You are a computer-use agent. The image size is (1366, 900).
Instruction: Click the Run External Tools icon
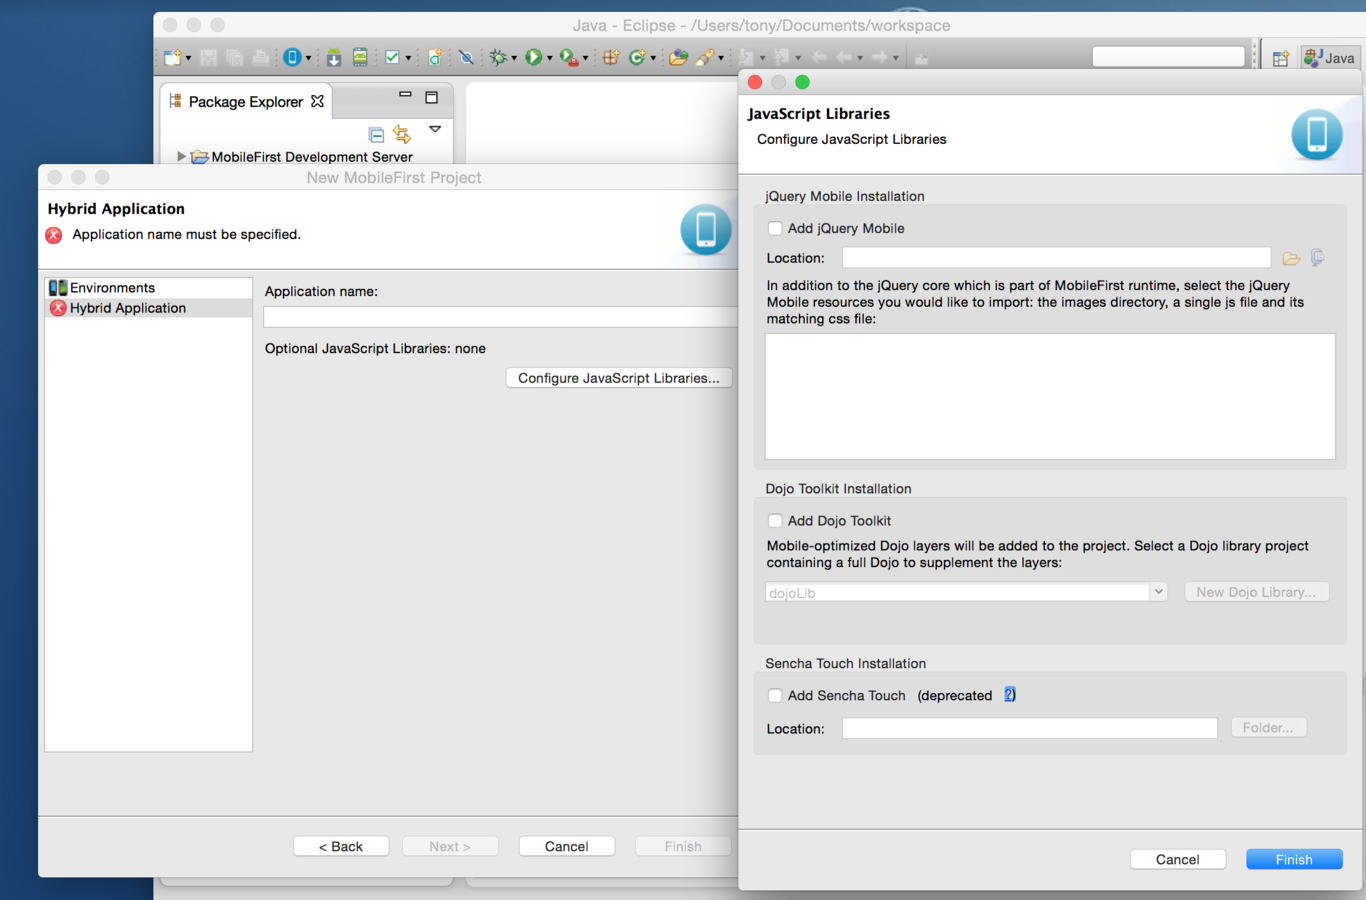pyautogui.click(x=569, y=58)
